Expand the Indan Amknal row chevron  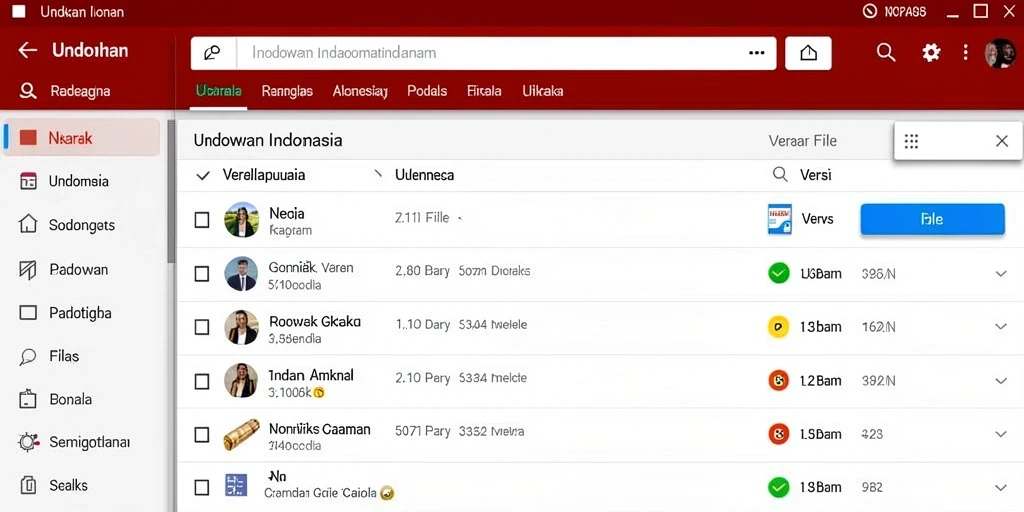tap(1000, 381)
